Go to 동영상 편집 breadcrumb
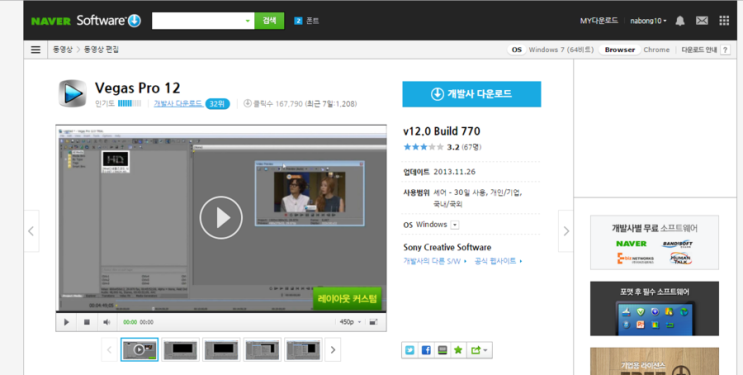 click(101, 50)
